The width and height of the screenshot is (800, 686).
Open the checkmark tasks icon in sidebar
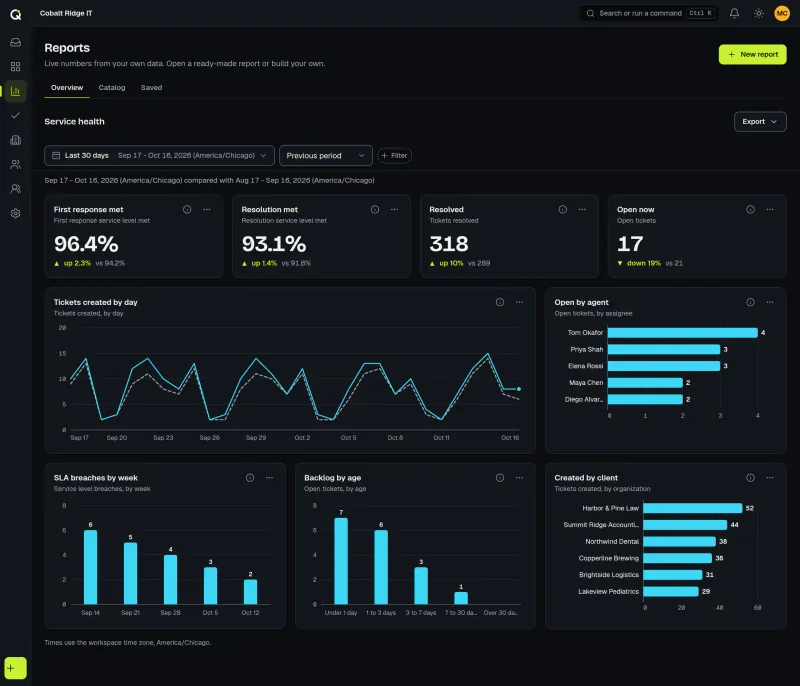pos(16,116)
